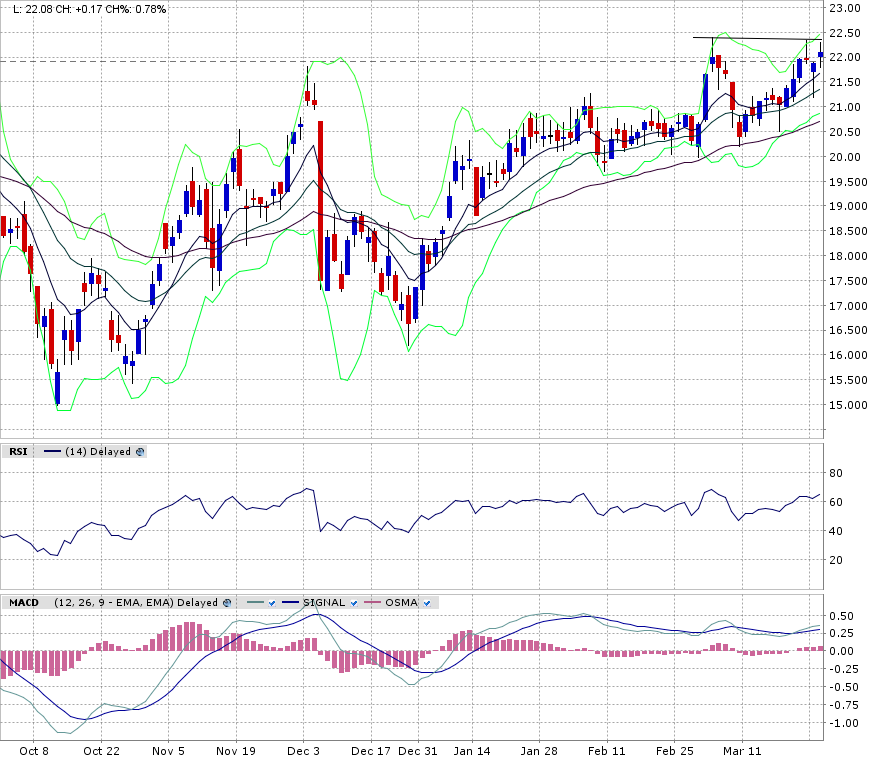Click the RSI 20 axis label
The image size is (876, 765).
pos(836,560)
